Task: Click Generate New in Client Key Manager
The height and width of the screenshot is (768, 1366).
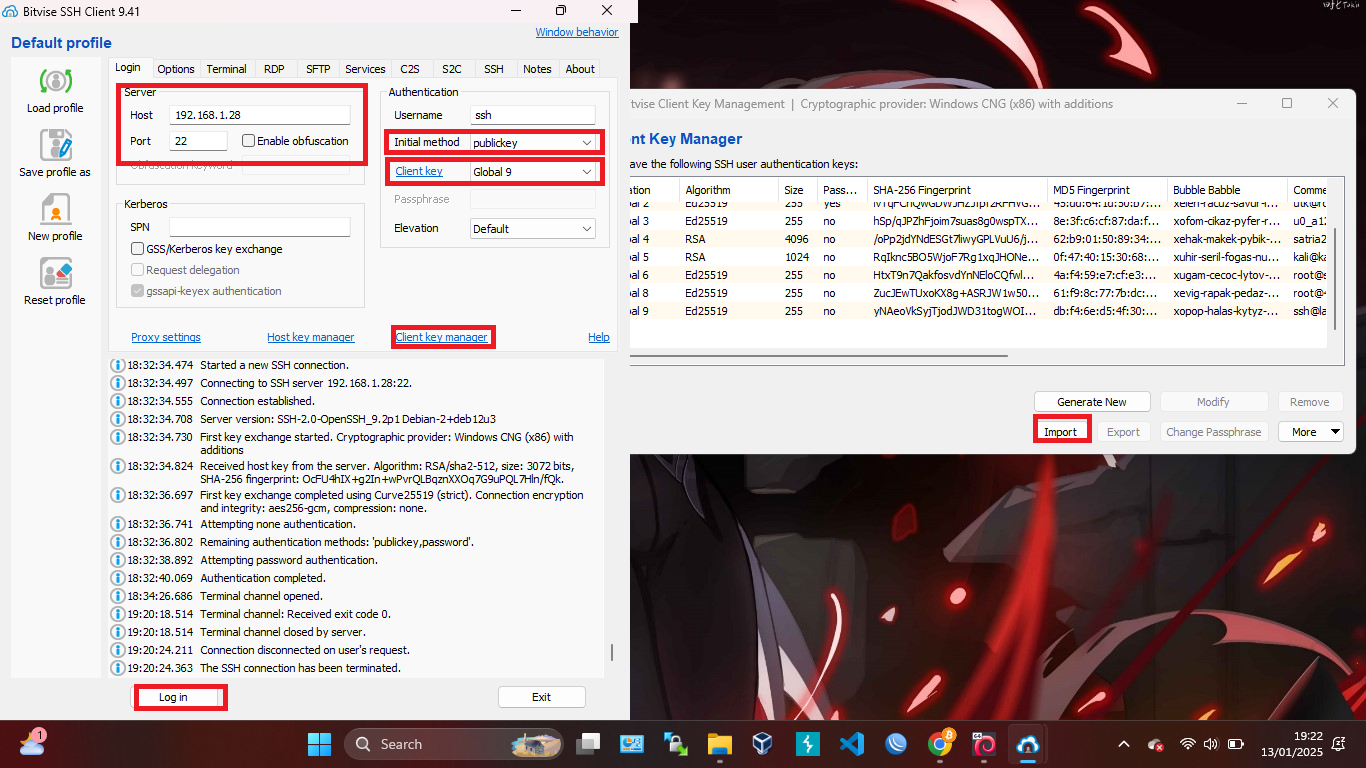Action: tap(1092, 402)
